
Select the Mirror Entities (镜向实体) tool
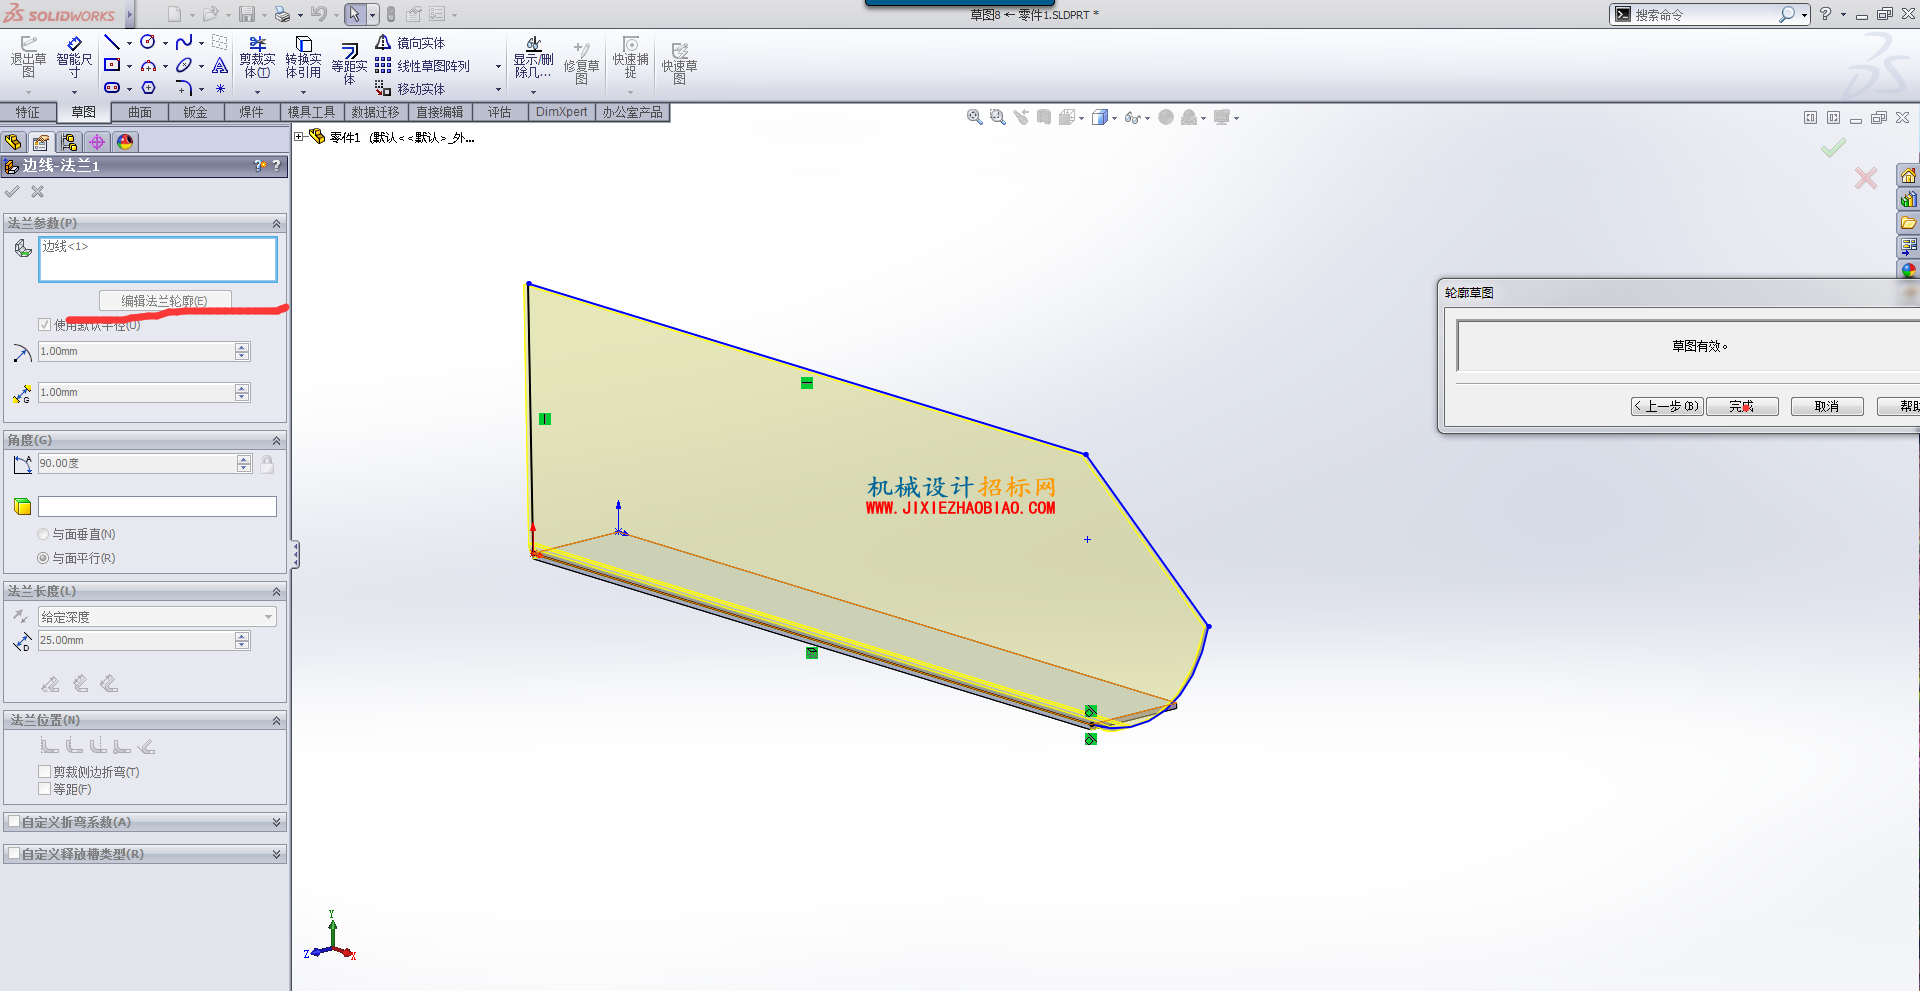pos(410,43)
